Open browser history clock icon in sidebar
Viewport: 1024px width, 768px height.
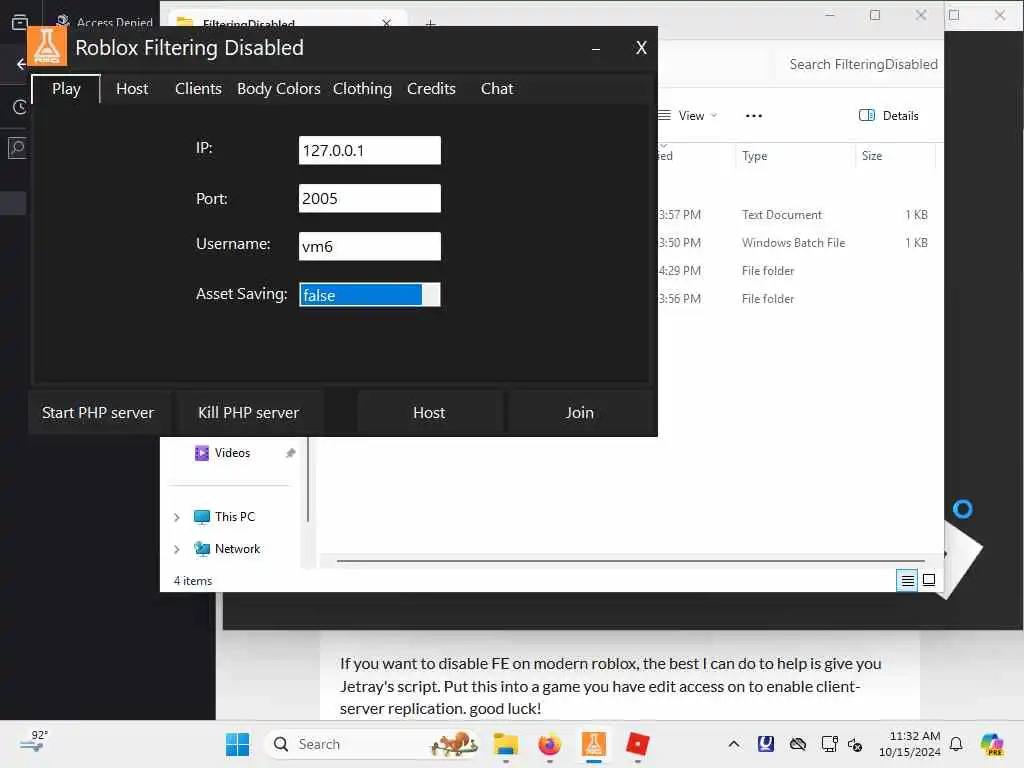tap(20, 107)
